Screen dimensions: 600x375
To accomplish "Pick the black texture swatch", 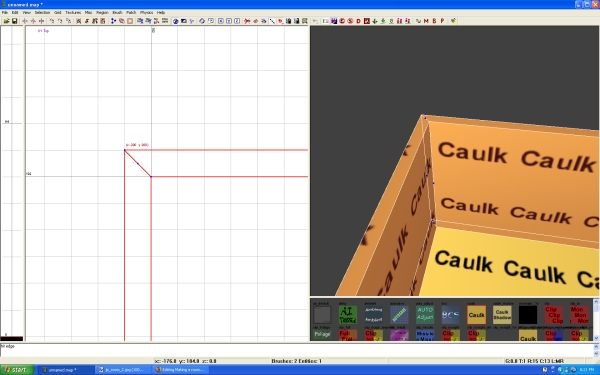I will pos(528,315).
